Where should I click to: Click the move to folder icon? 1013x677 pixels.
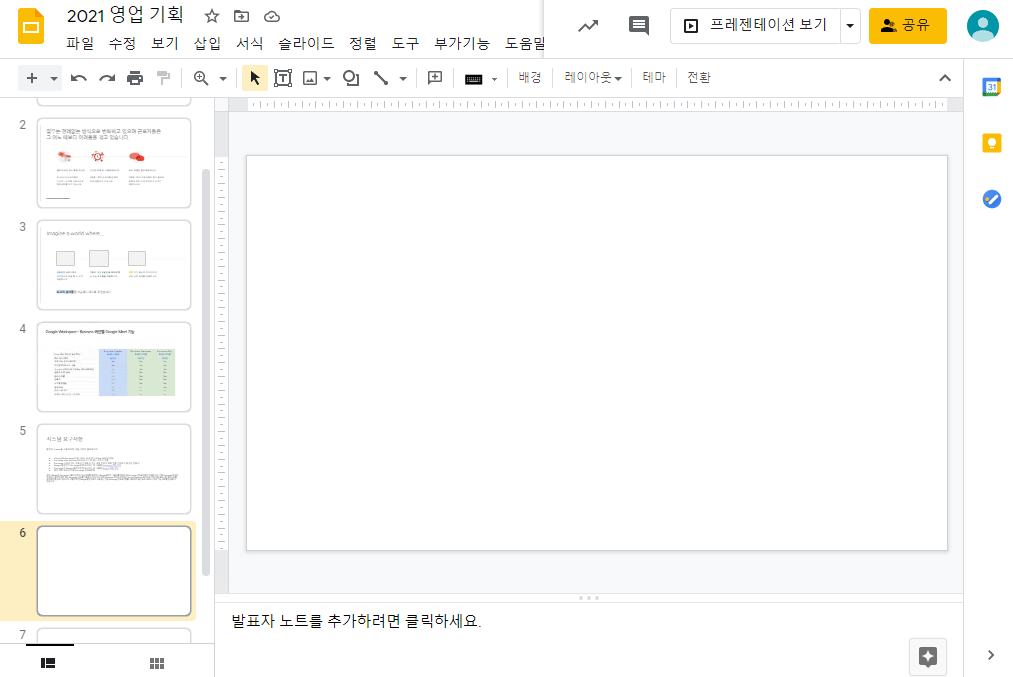(x=241, y=16)
